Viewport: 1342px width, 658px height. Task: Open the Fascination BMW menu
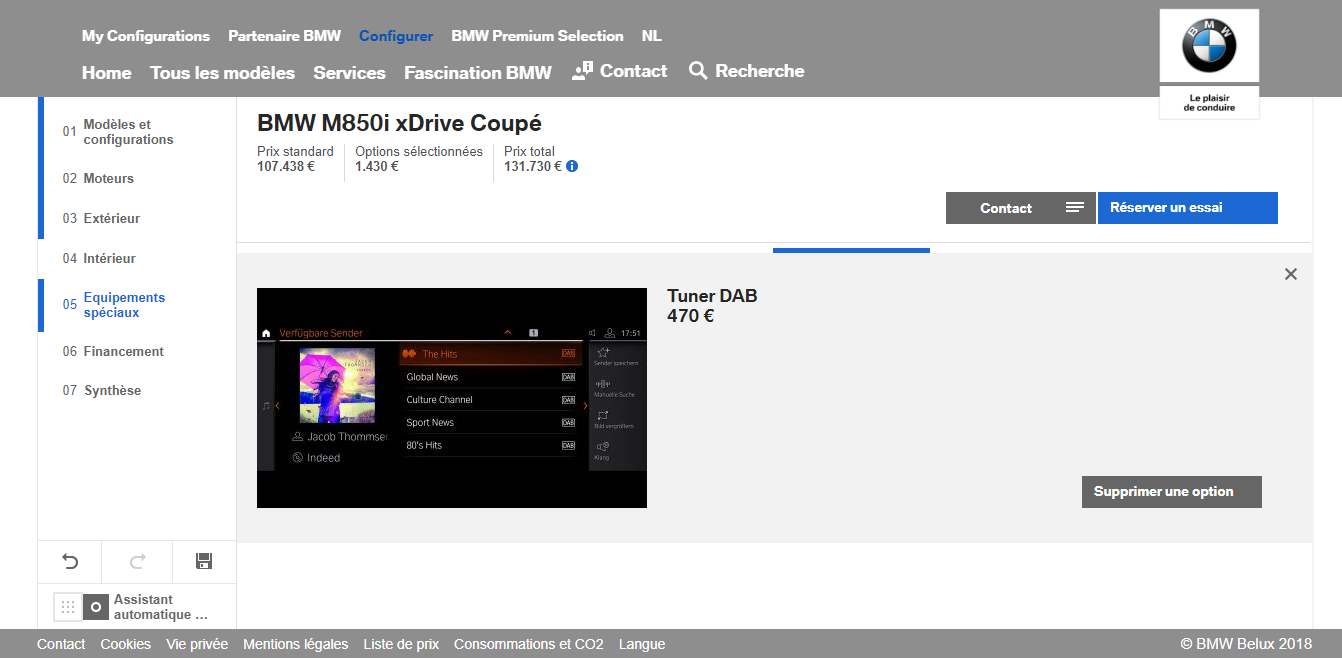tap(477, 73)
